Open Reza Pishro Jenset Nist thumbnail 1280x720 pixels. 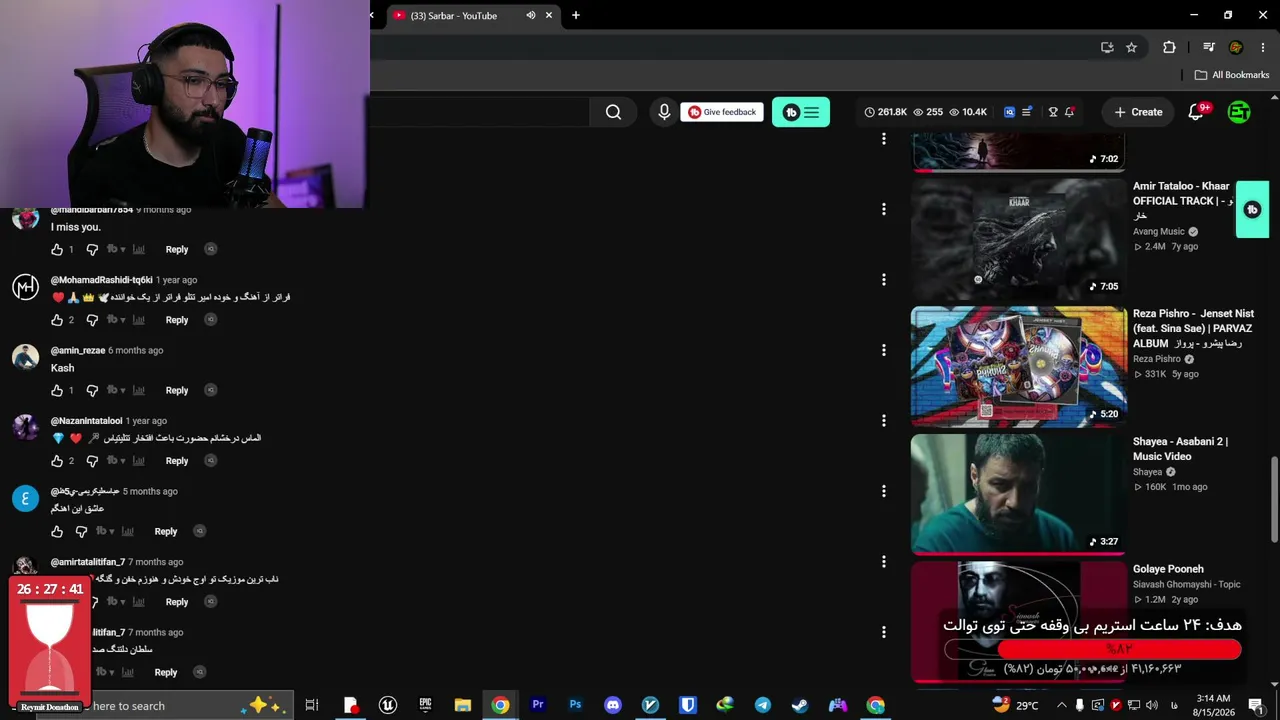pyautogui.click(x=1019, y=367)
